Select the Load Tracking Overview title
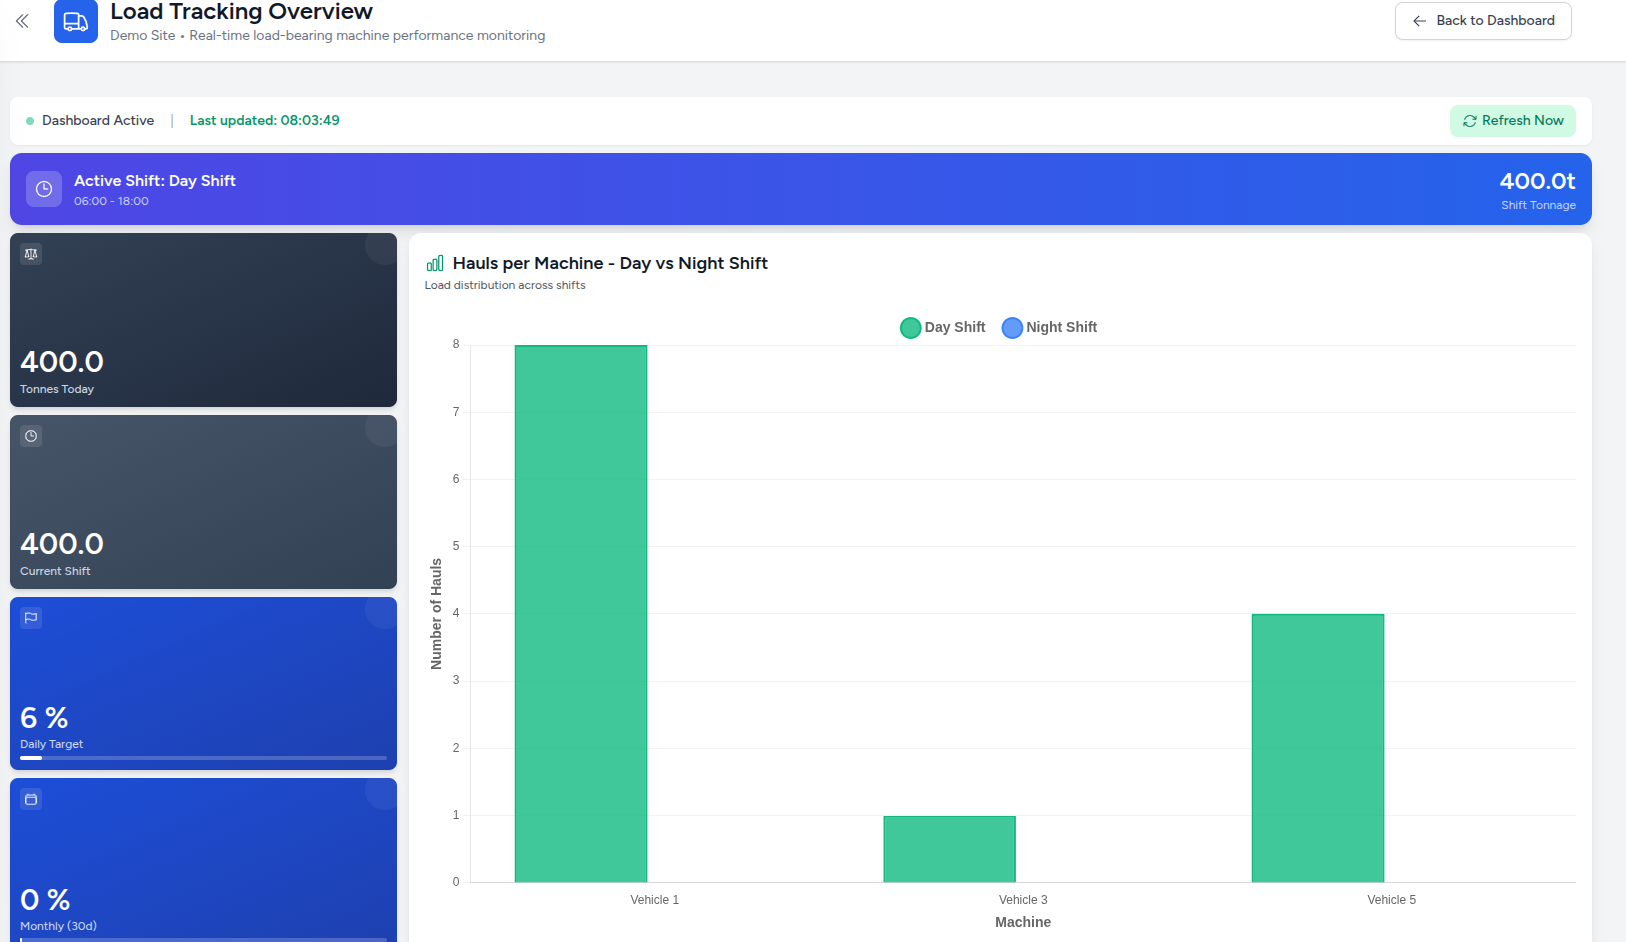Screen dimensions: 1626x942 click(242, 12)
